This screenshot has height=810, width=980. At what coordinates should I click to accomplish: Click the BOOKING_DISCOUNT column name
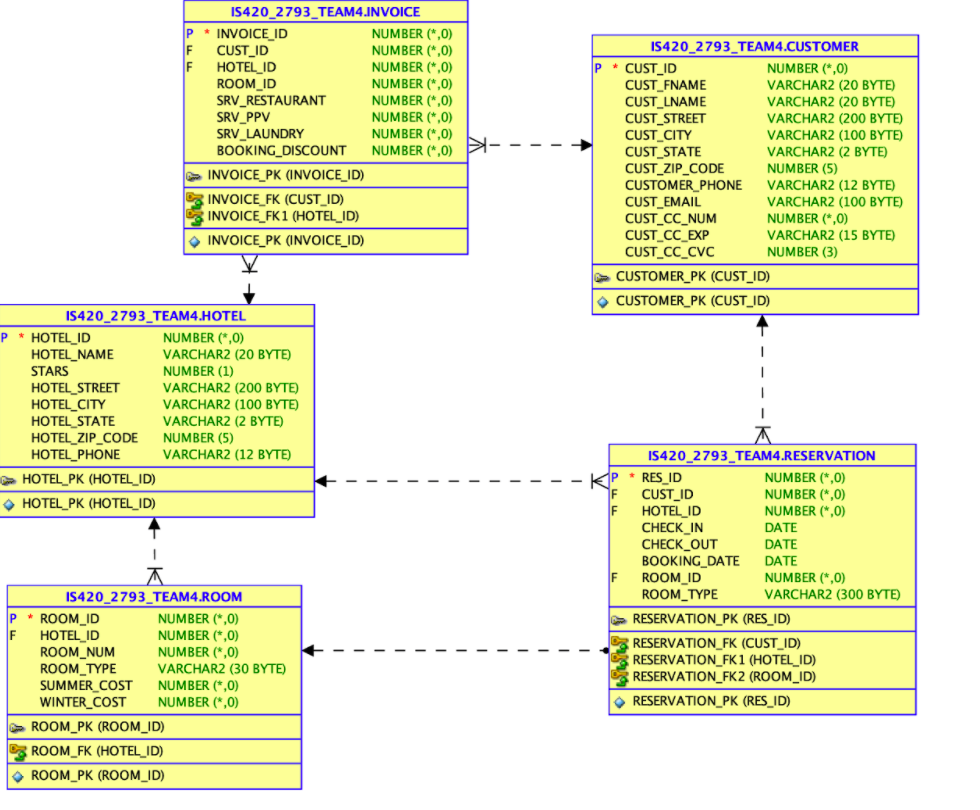click(x=281, y=151)
